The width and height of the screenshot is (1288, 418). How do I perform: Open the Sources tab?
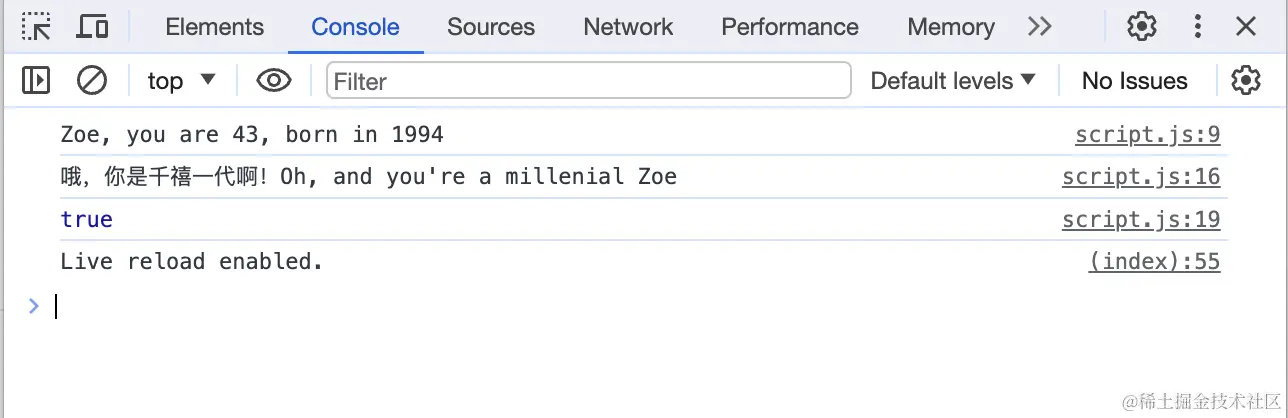(x=491, y=27)
